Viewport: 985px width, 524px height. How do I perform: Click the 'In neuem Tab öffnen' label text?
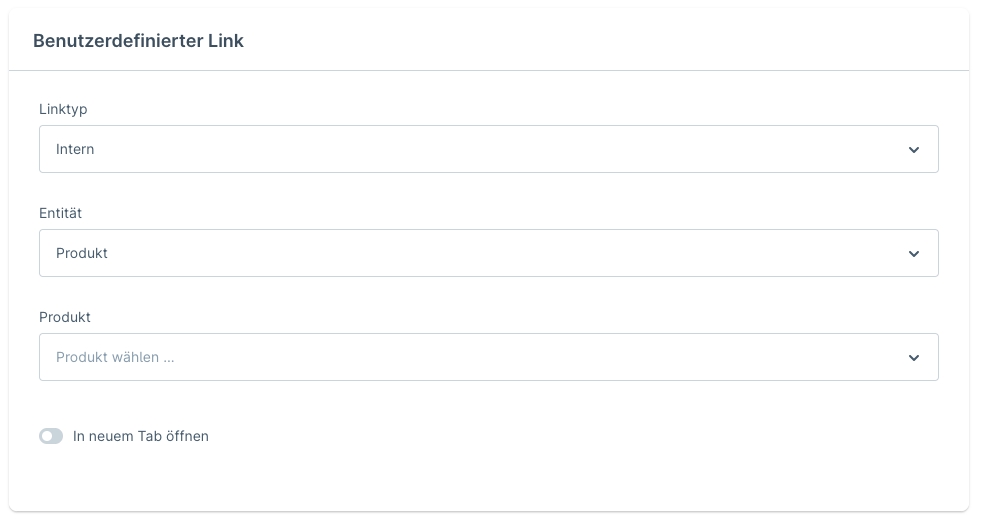[141, 436]
